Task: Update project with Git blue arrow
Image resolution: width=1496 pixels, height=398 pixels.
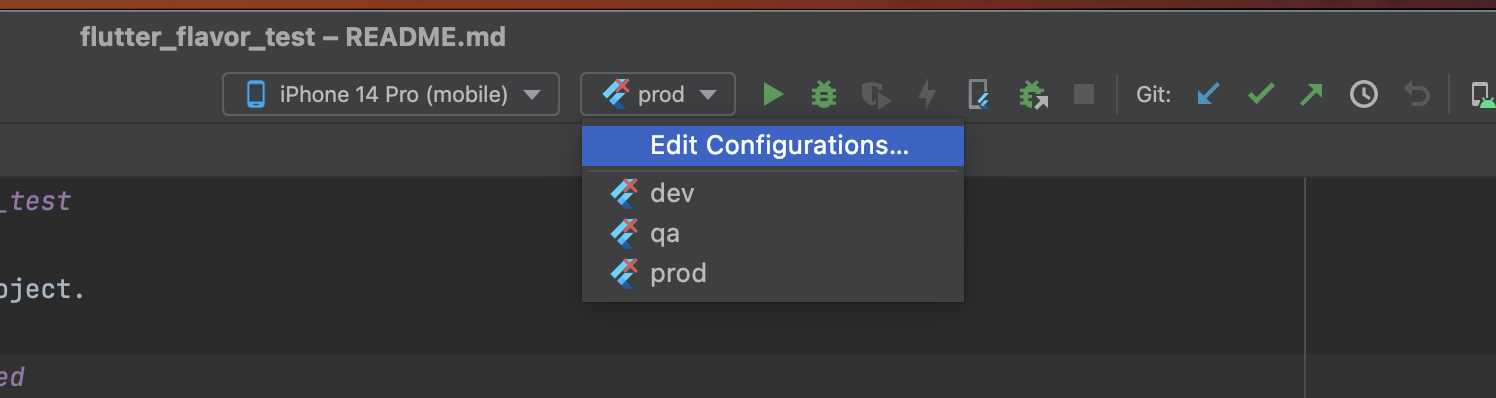Action: (x=1209, y=95)
